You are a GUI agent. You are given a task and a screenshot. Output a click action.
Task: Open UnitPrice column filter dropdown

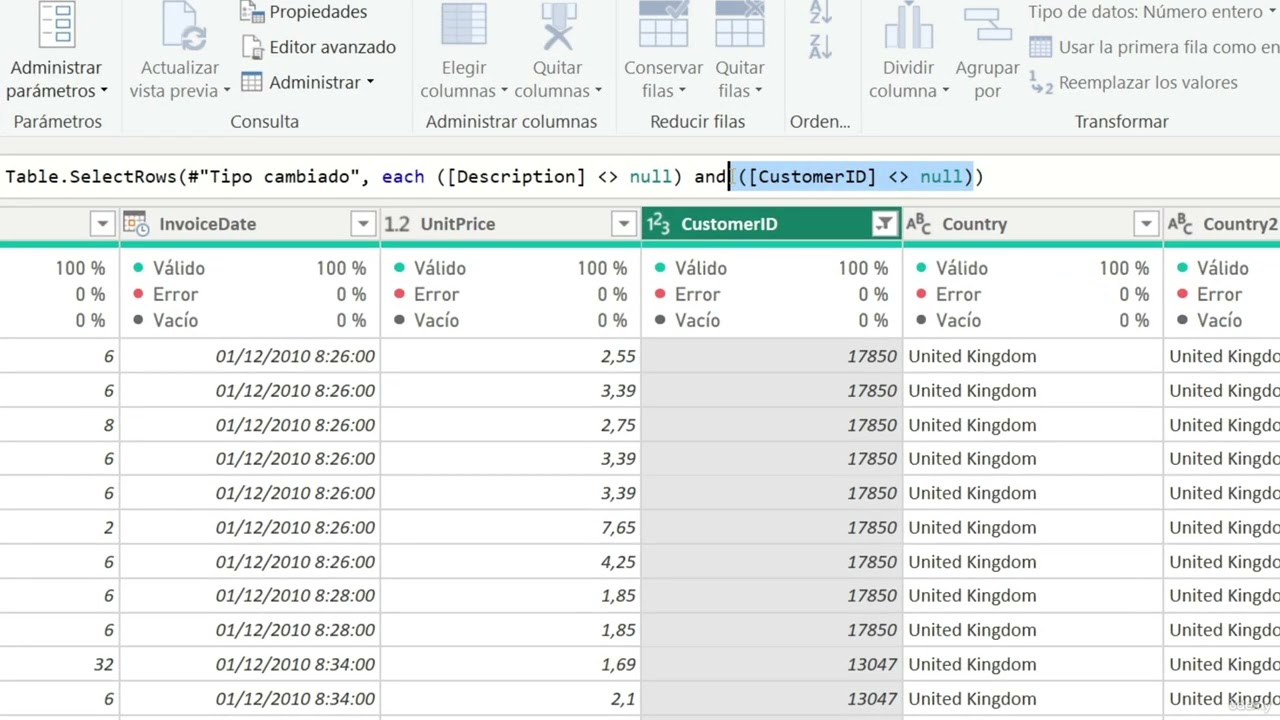pos(624,224)
